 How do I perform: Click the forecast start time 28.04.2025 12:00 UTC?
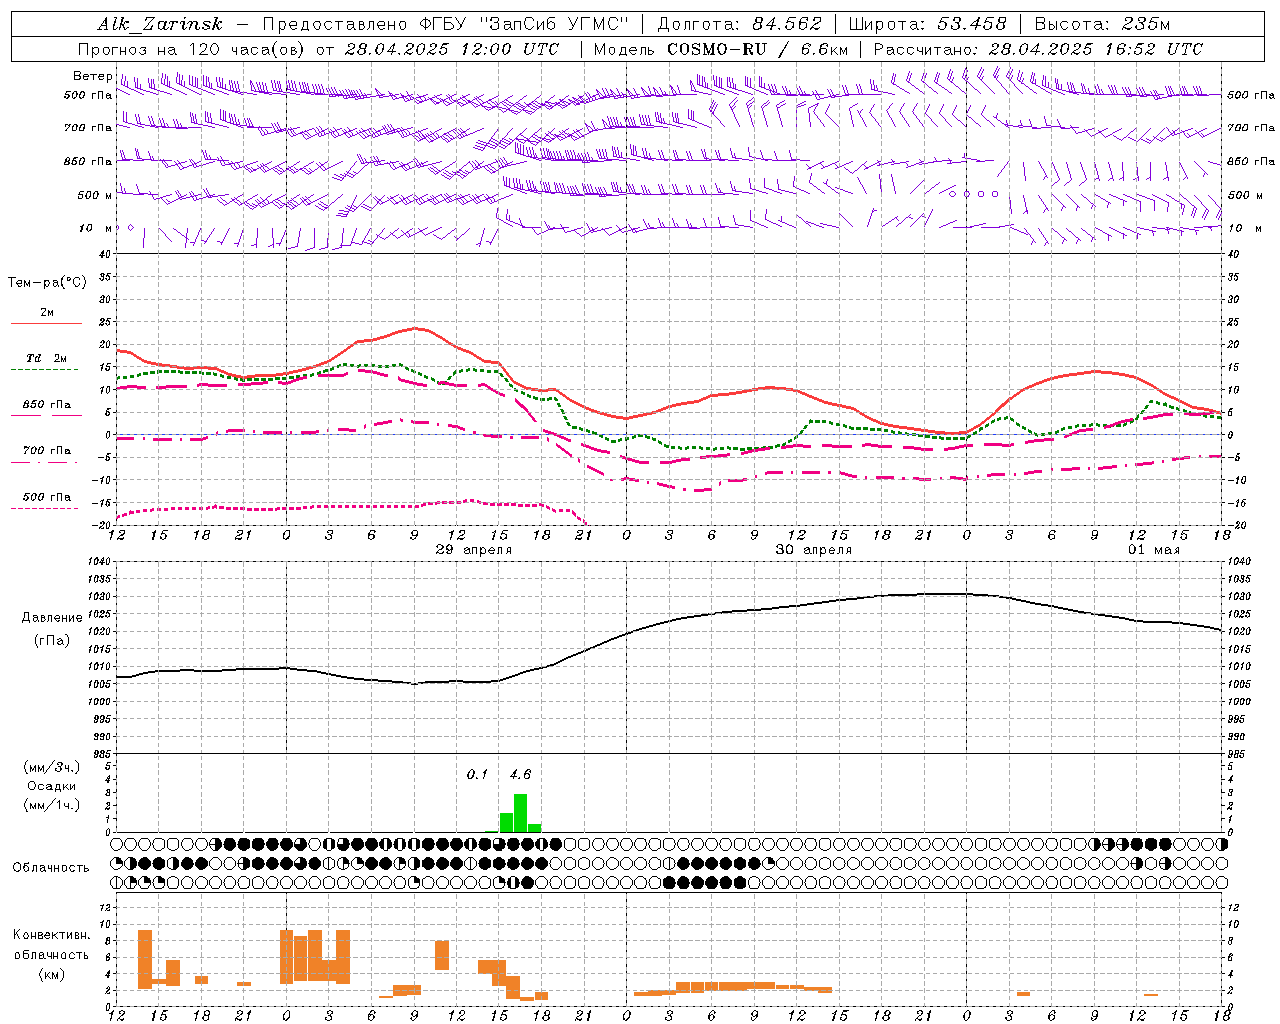tap(452, 49)
